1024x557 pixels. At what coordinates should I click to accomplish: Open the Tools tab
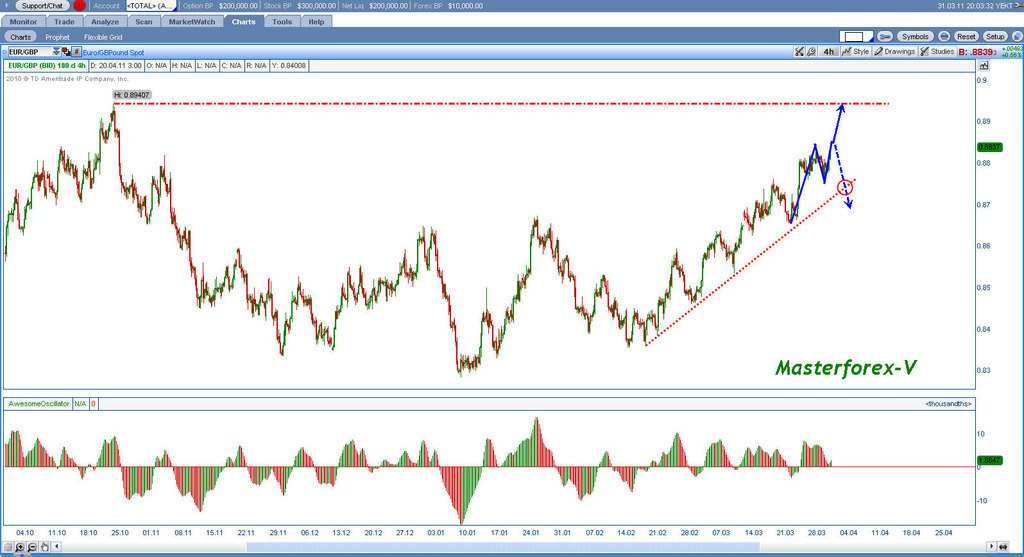point(282,22)
